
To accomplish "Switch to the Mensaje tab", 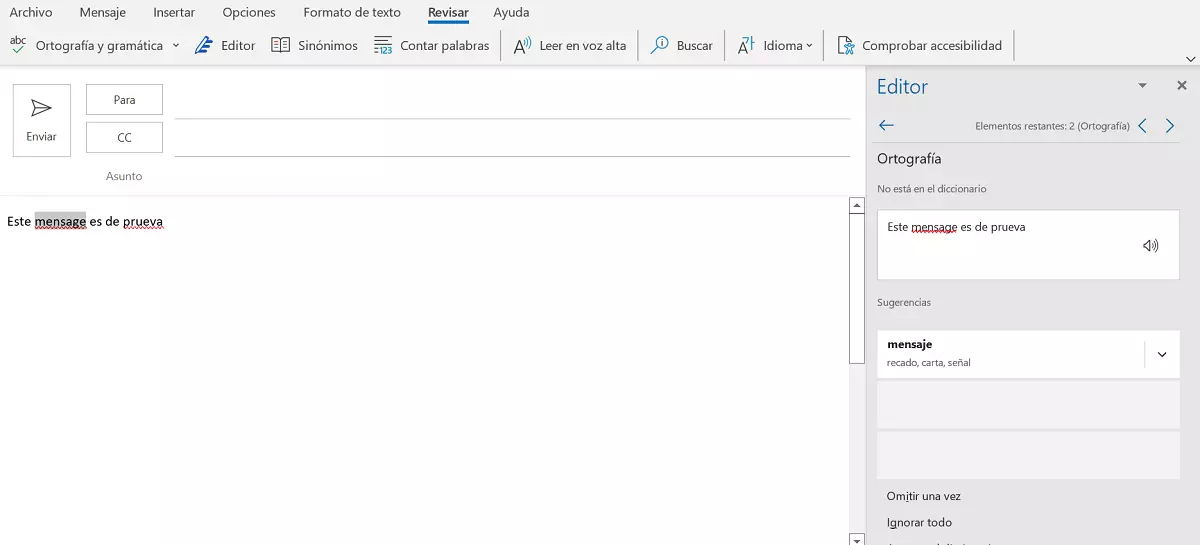I will pos(103,13).
